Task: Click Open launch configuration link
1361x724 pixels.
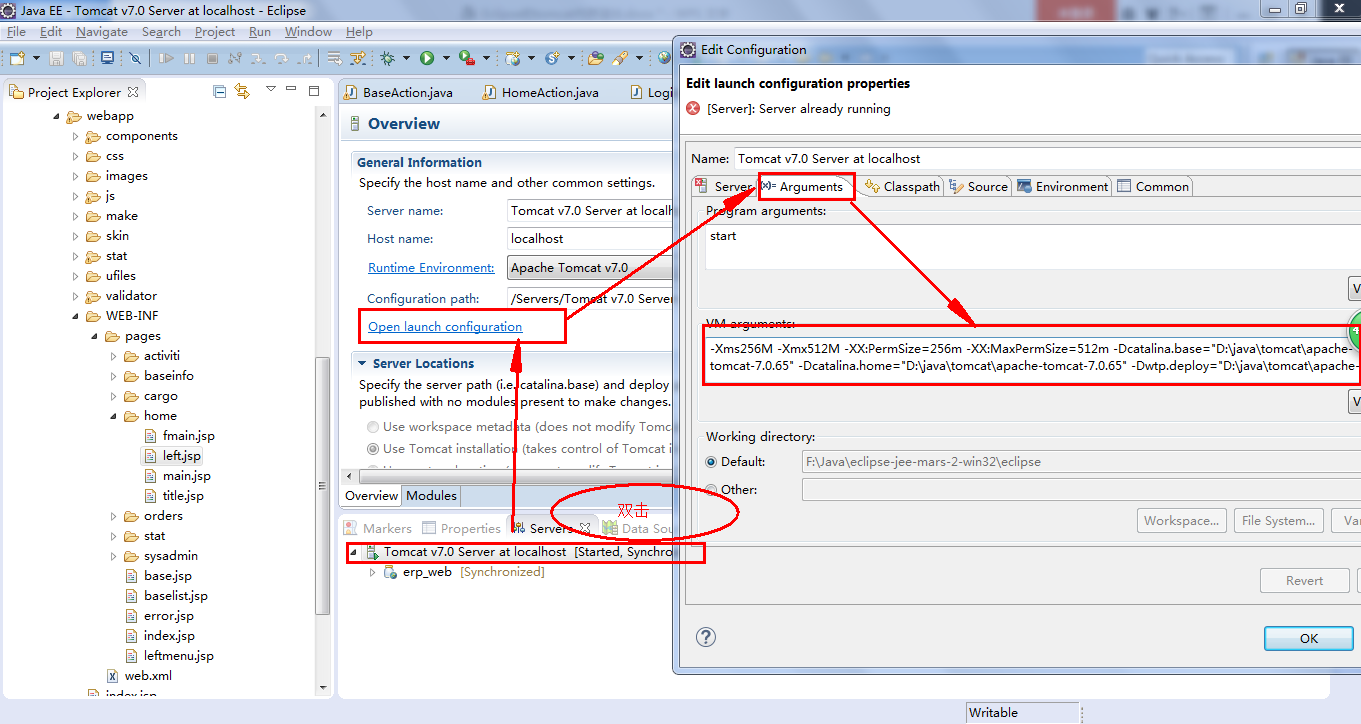Action: pos(445,327)
